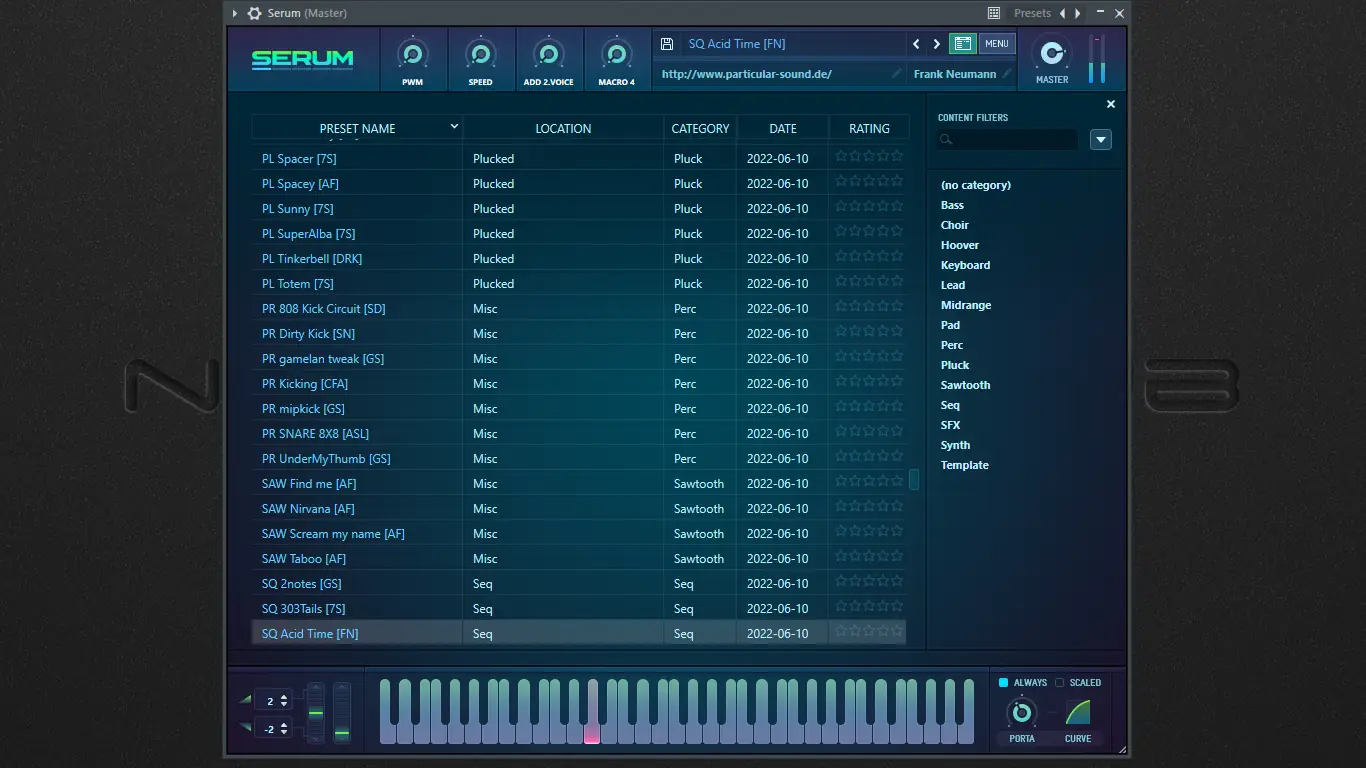Click the Master volume knob
Screen dimensions: 1366x768
[1051, 54]
